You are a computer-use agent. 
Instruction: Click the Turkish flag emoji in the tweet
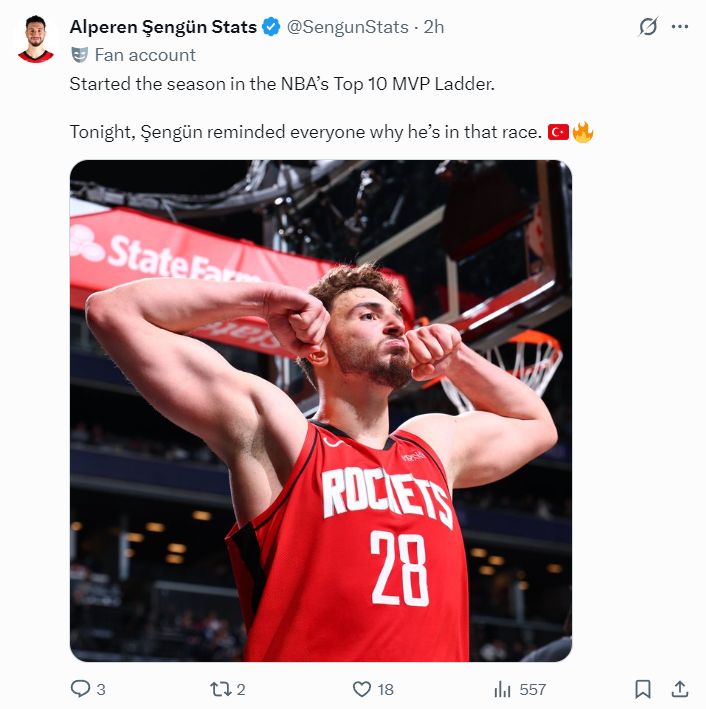[x=558, y=132]
